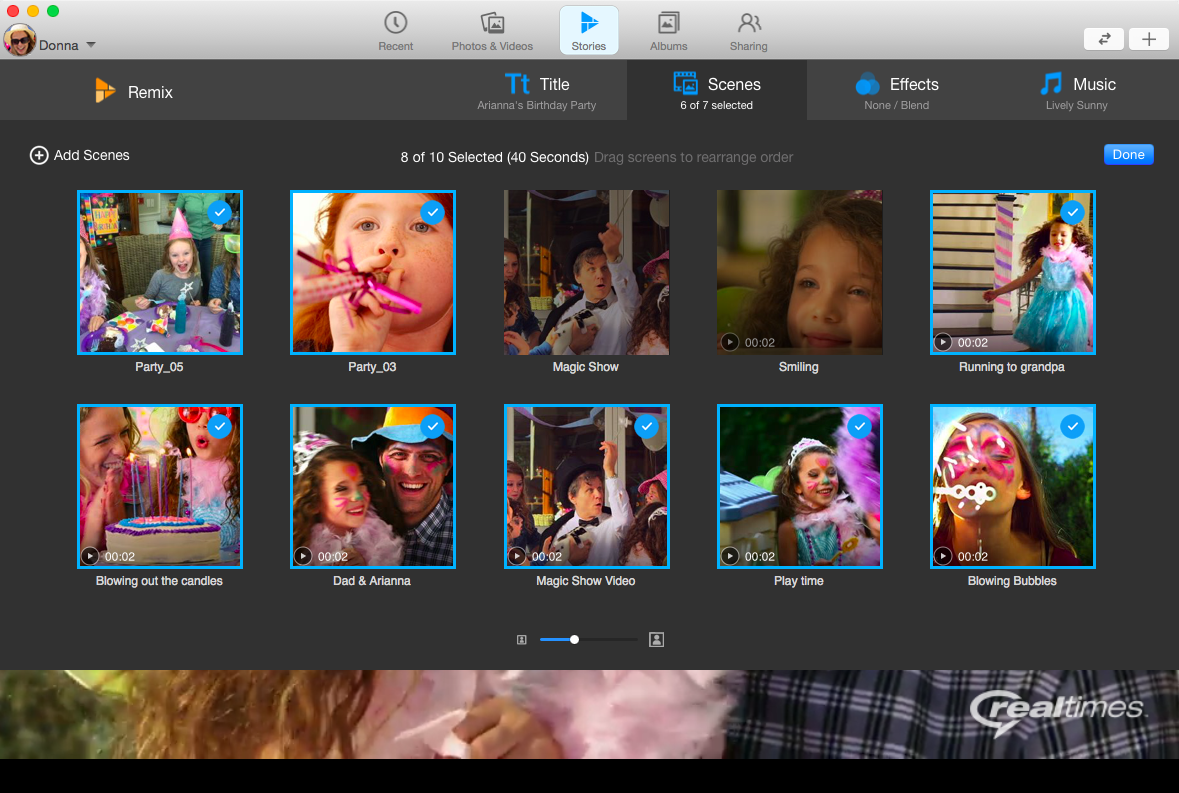Click the transfer arrows icon top right

pos(1103,39)
